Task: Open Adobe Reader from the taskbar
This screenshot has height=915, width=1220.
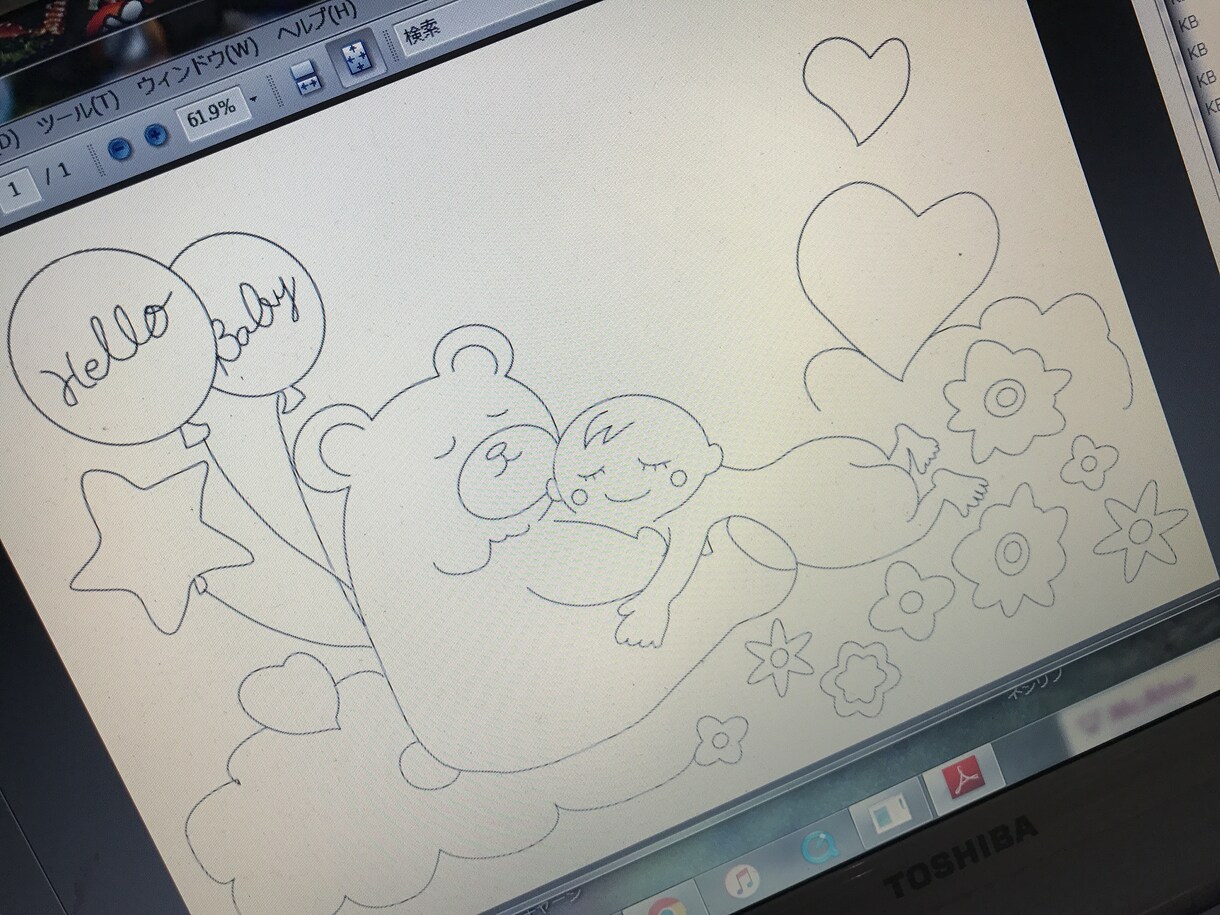Action: [x=966, y=777]
